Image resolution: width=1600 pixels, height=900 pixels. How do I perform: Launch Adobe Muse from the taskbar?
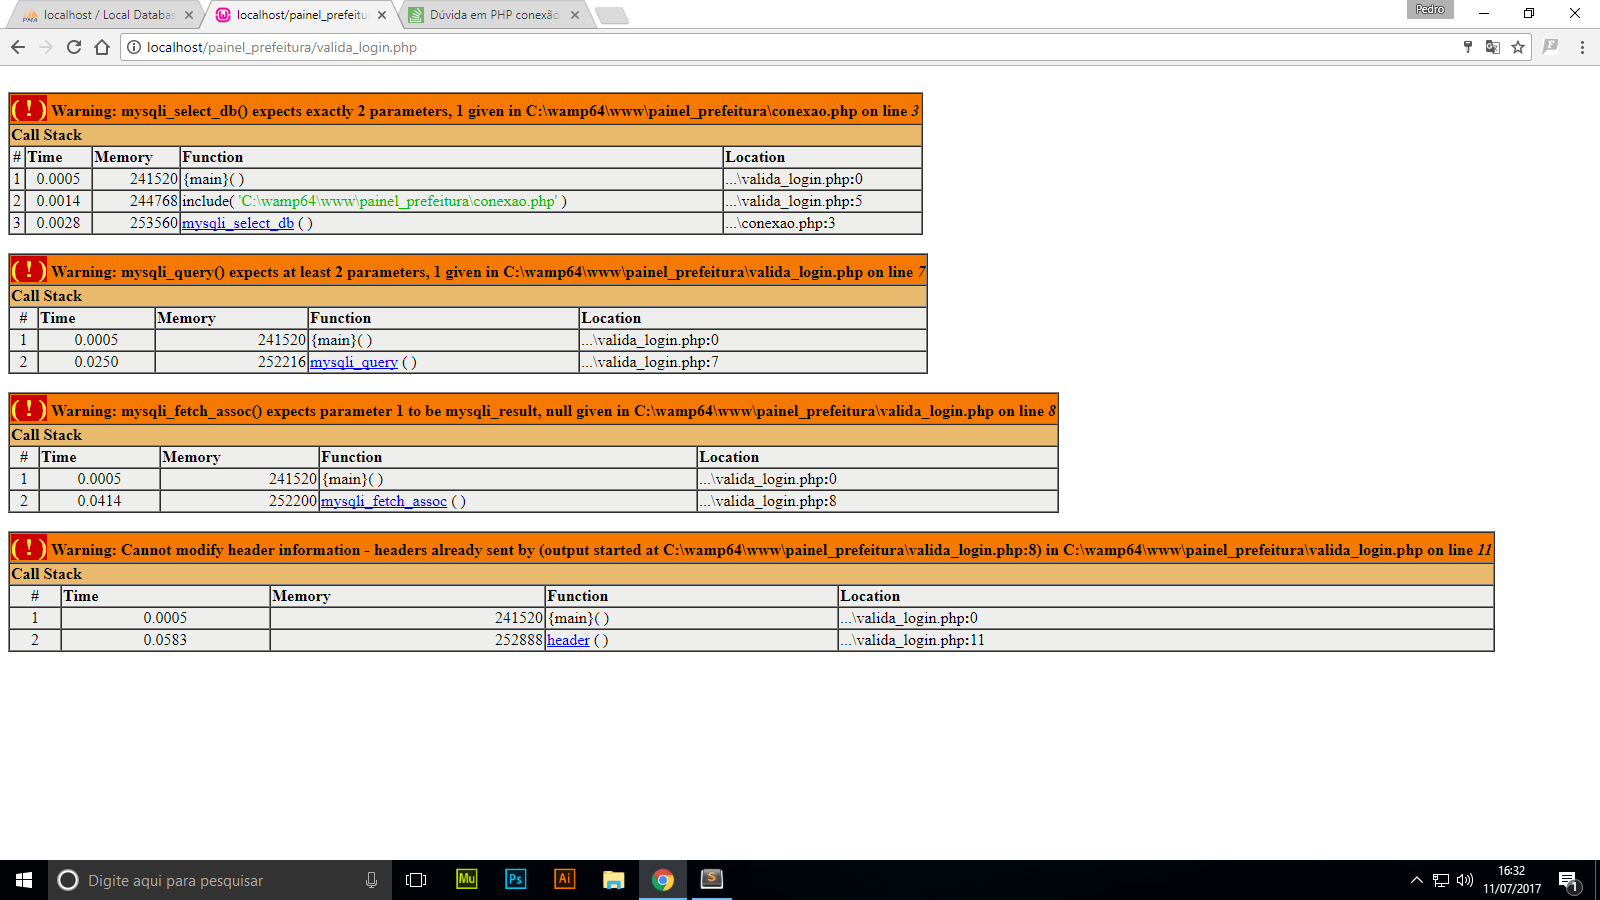click(466, 879)
